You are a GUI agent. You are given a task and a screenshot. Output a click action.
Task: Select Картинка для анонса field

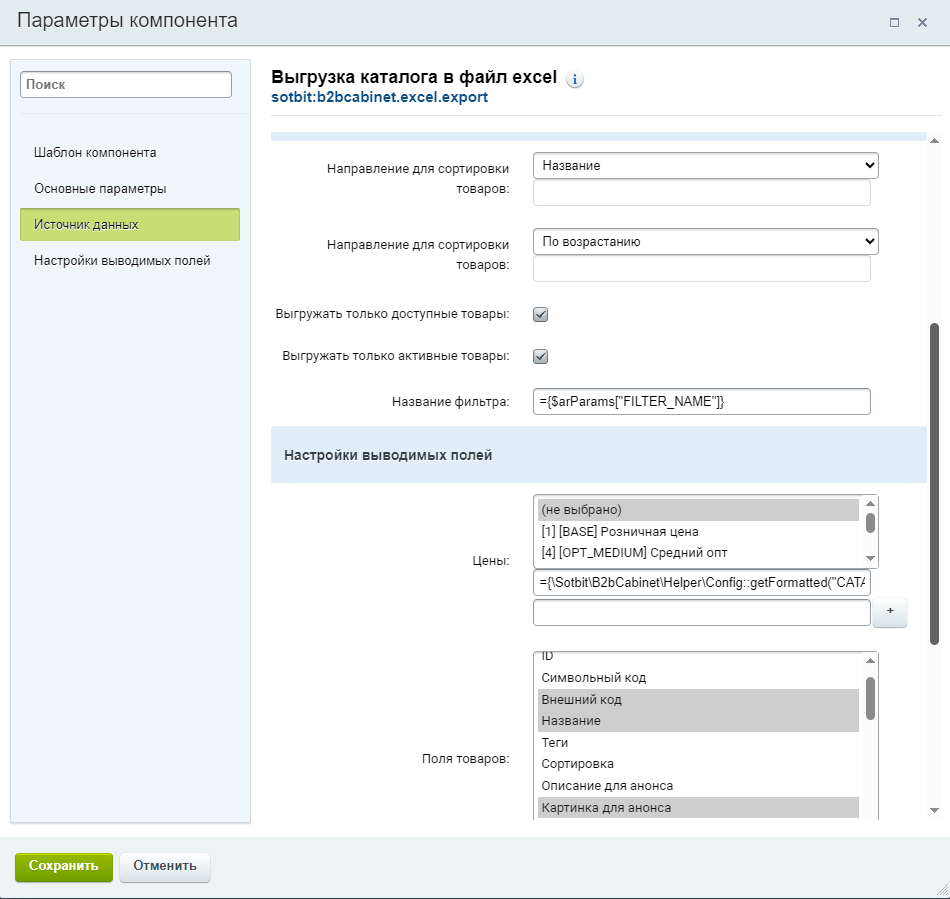pyautogui.click(x=699, y=808)
